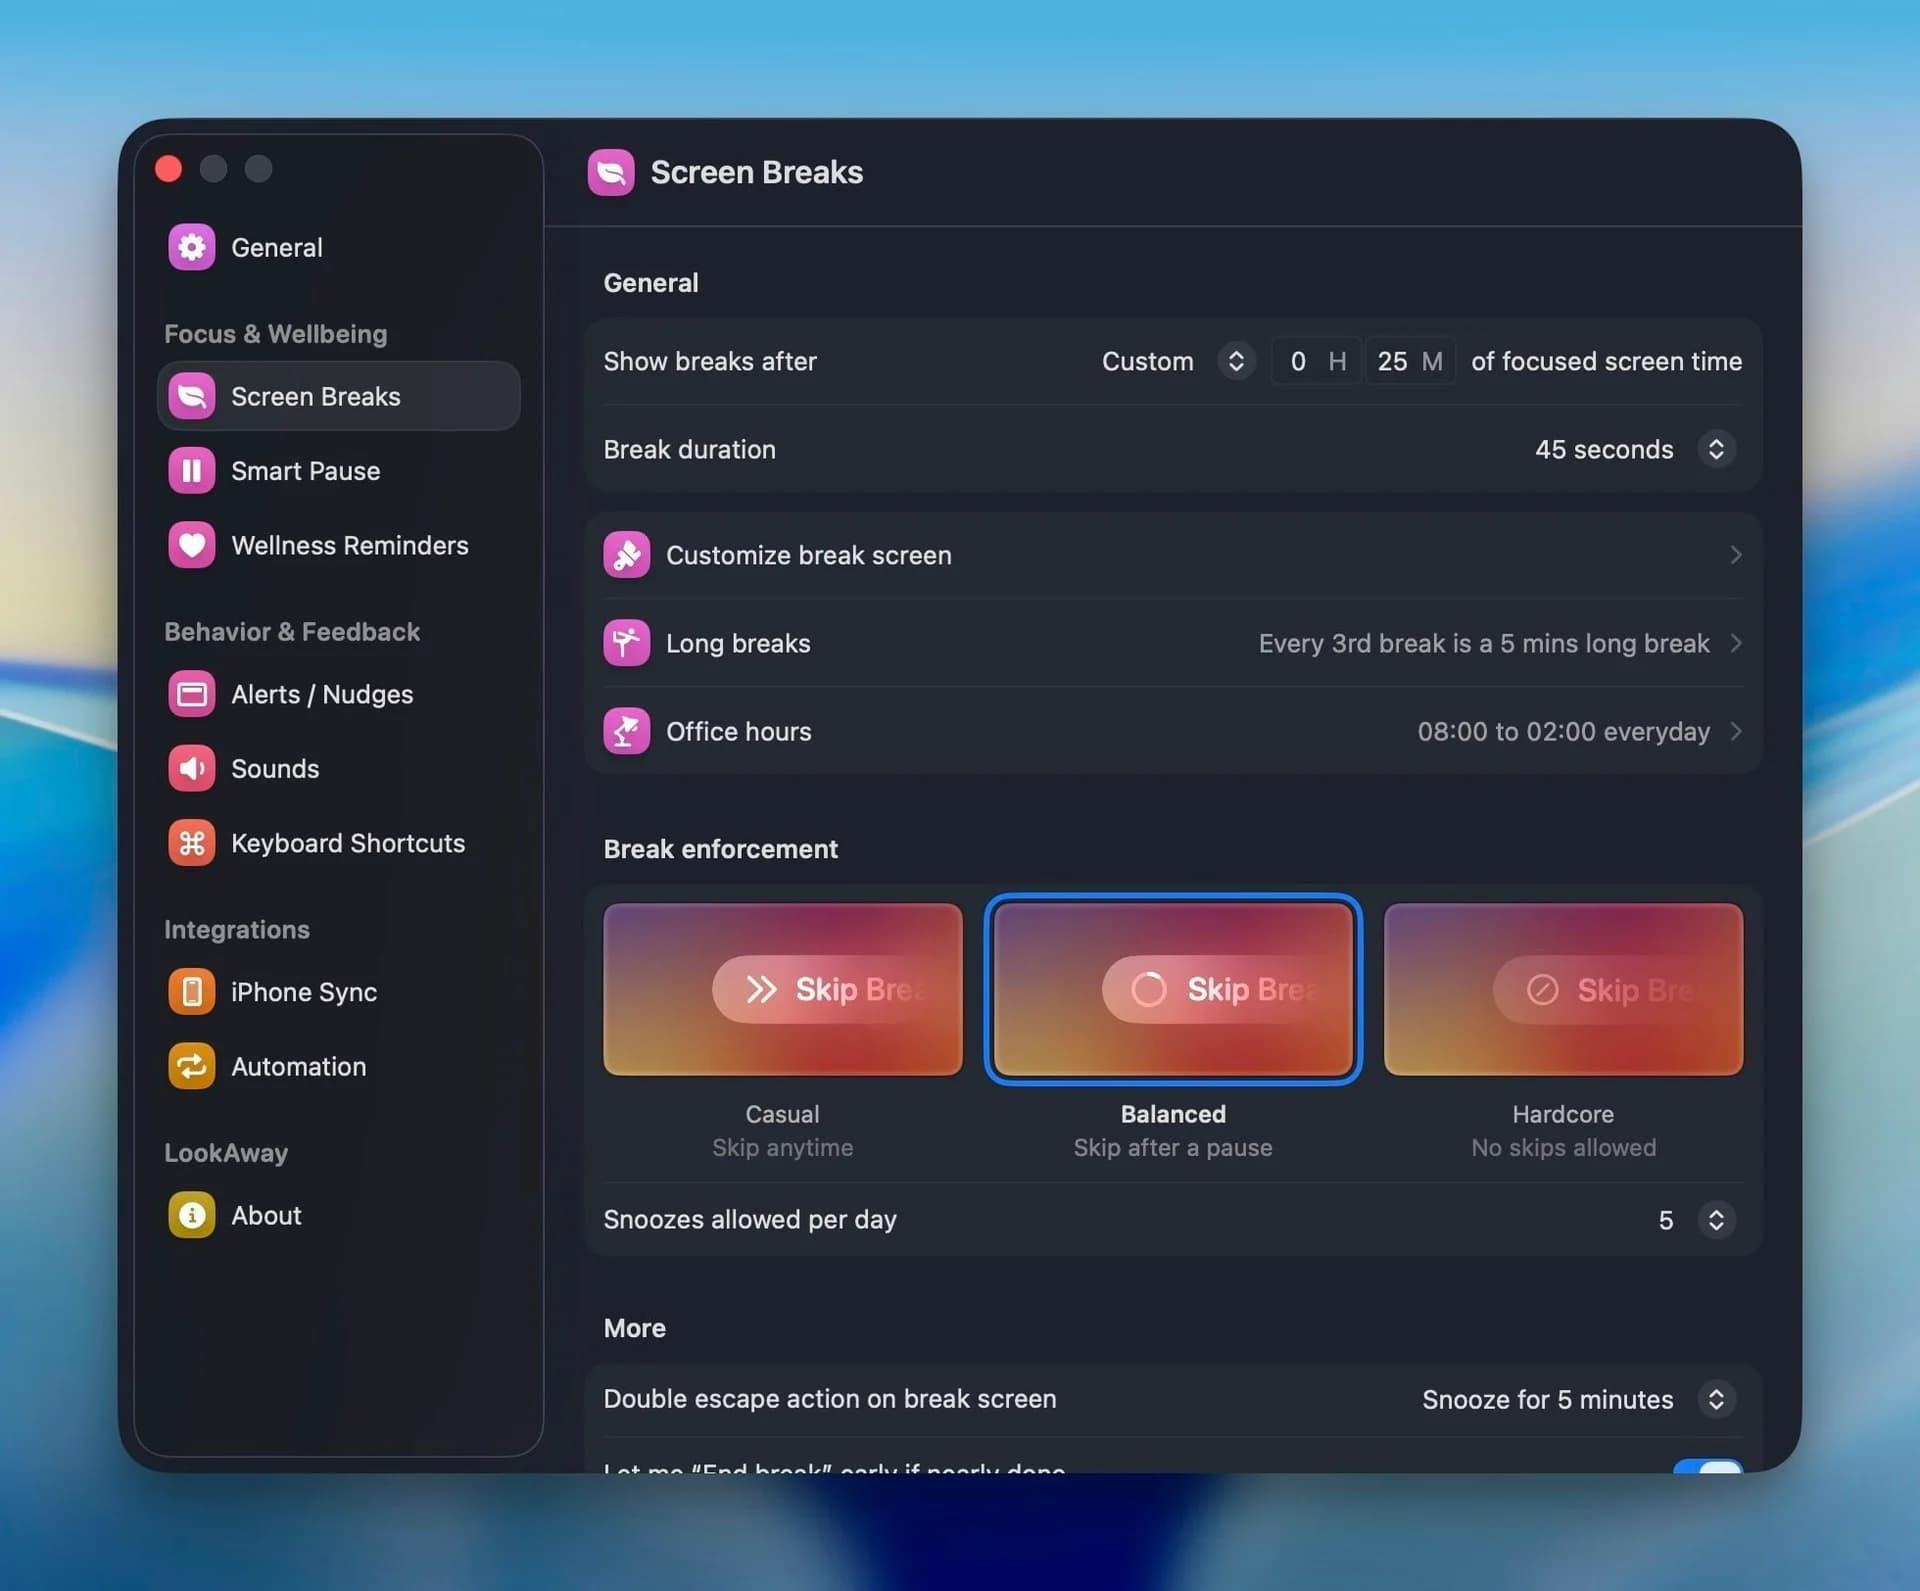Click the Customize break screen label
This screenshot has width=1920, height=1591.
(809, 555)
